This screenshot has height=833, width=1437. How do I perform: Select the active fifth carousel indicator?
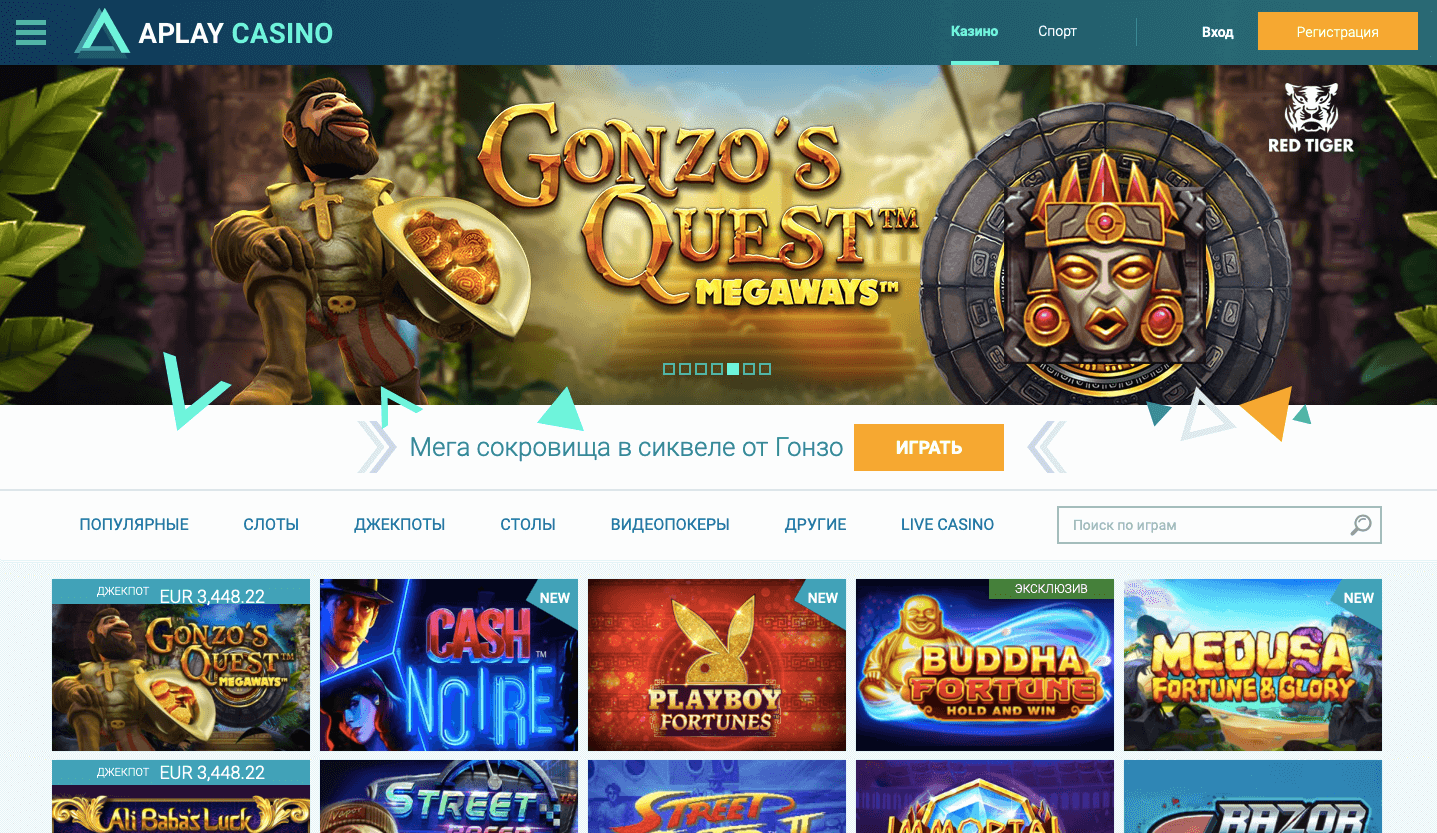coord(733,369)
